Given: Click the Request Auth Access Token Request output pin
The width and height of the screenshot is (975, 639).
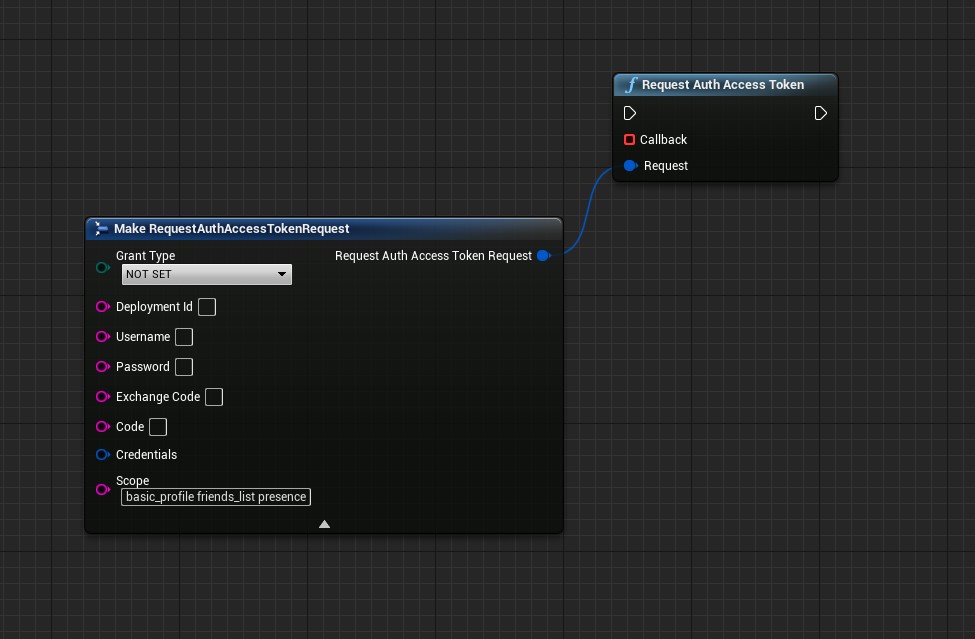Looking at the screenshot, I should click(x=543, y=256).
